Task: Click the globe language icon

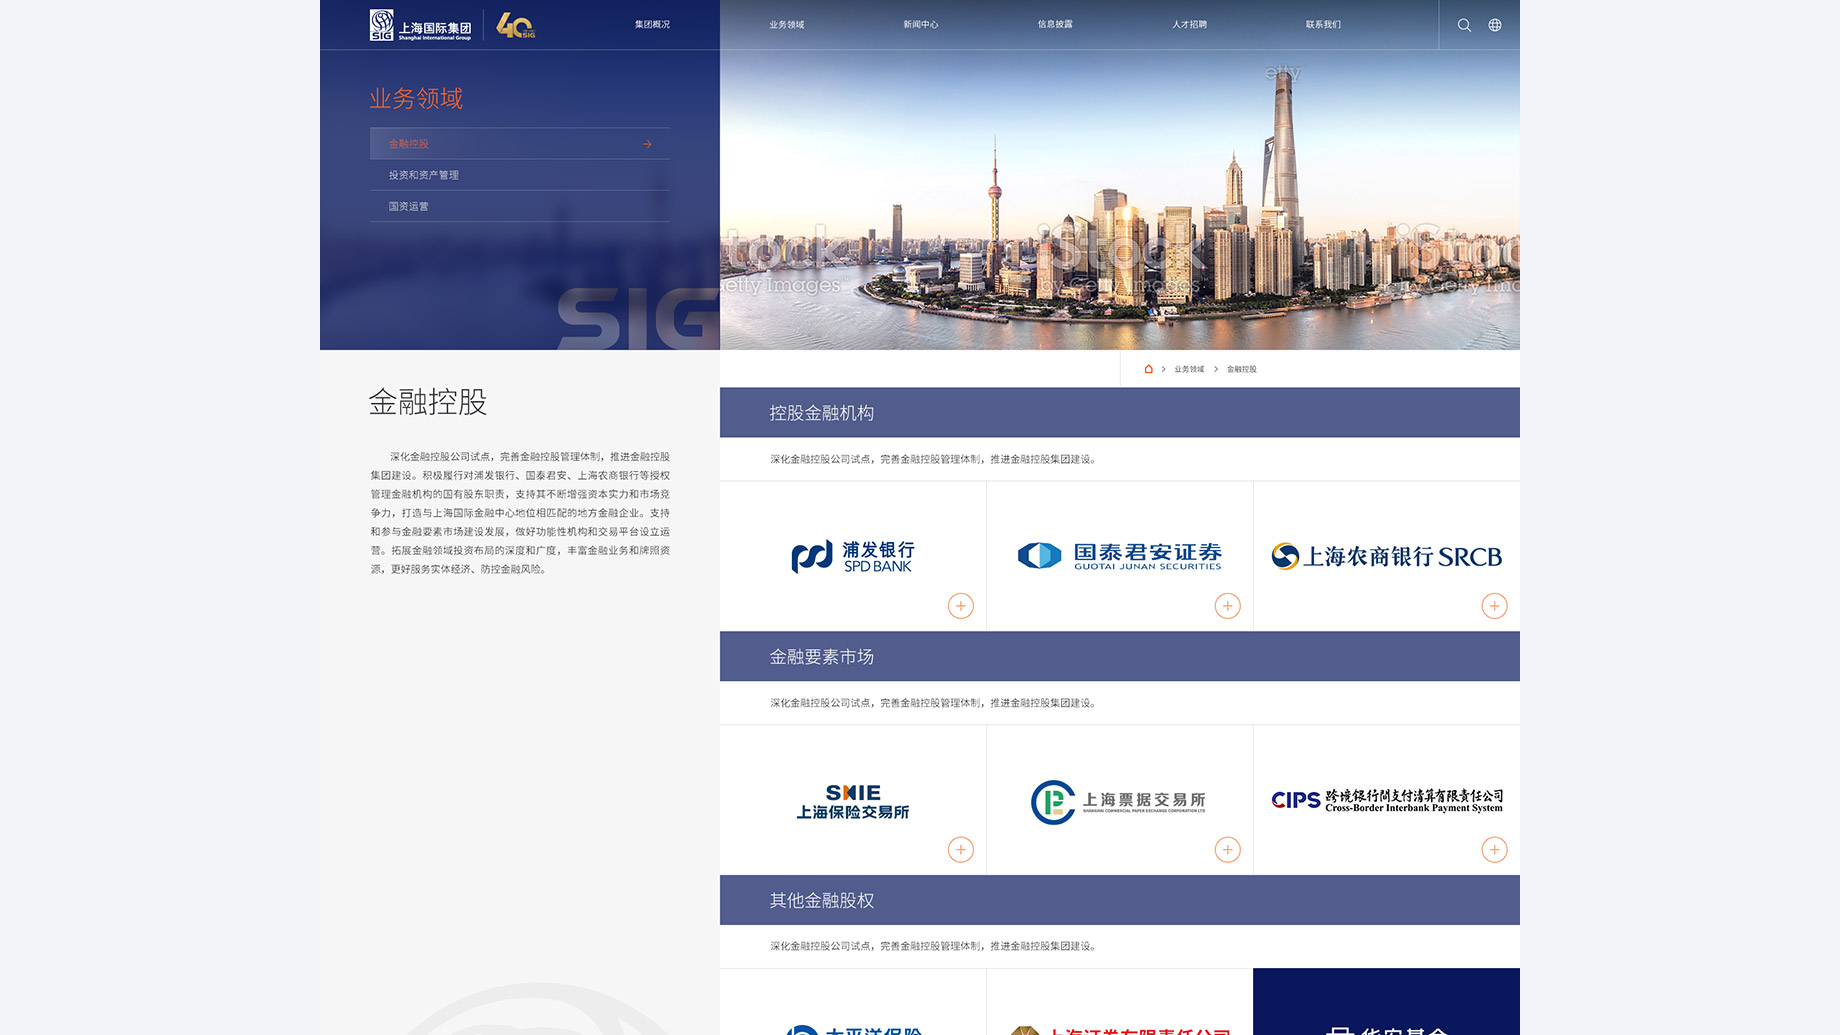Action: coord(1495,25)
